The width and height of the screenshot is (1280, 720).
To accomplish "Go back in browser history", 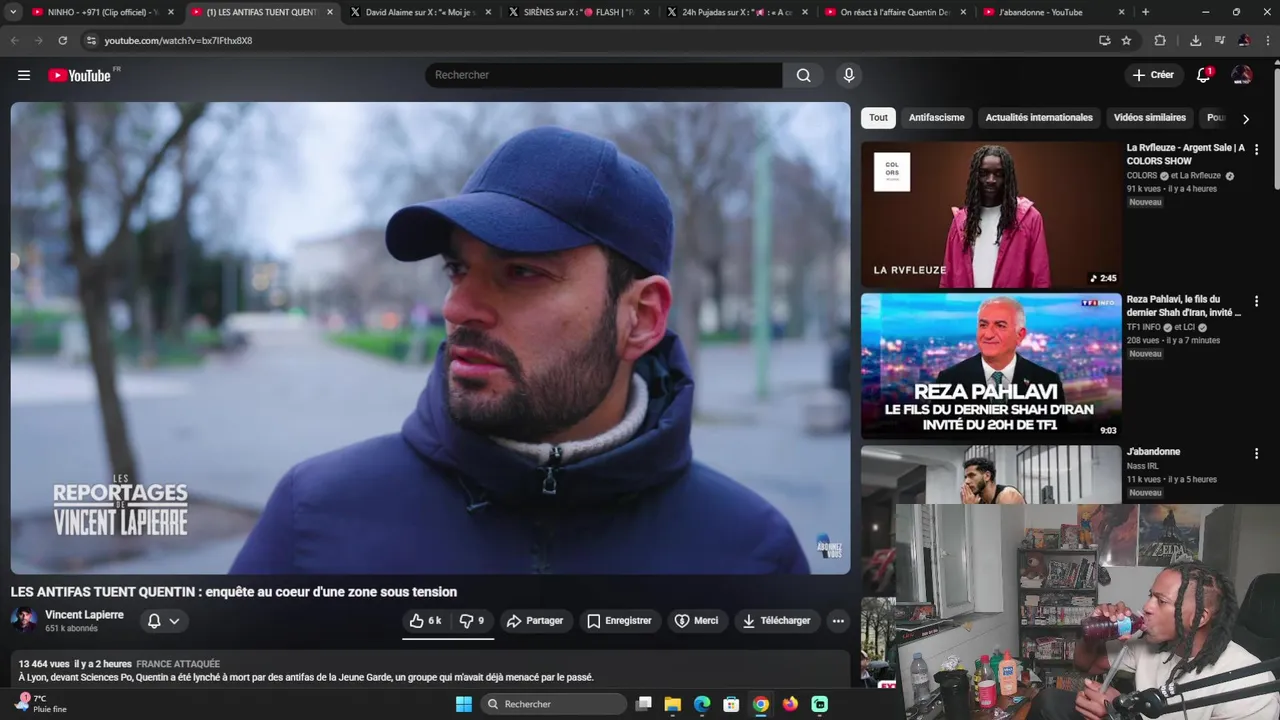I will pyautogui.click(x=14, y=40).
